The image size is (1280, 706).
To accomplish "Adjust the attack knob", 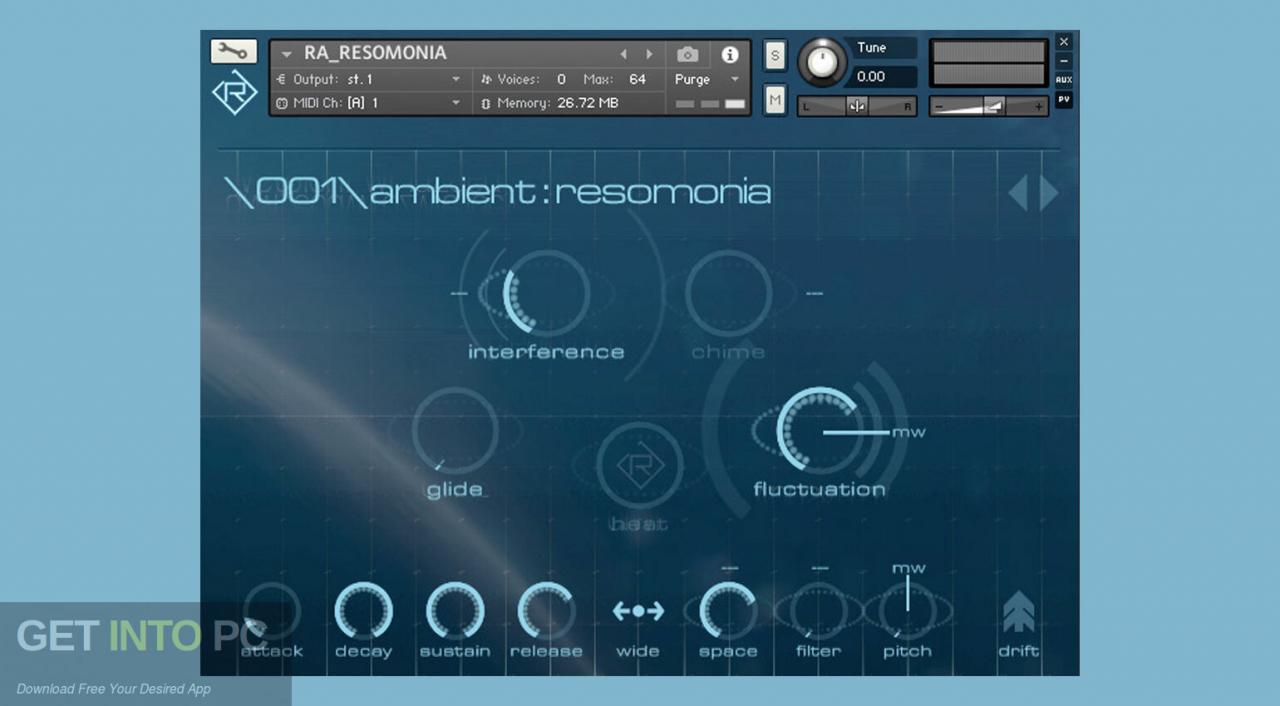I will click(x=271, y=611).
